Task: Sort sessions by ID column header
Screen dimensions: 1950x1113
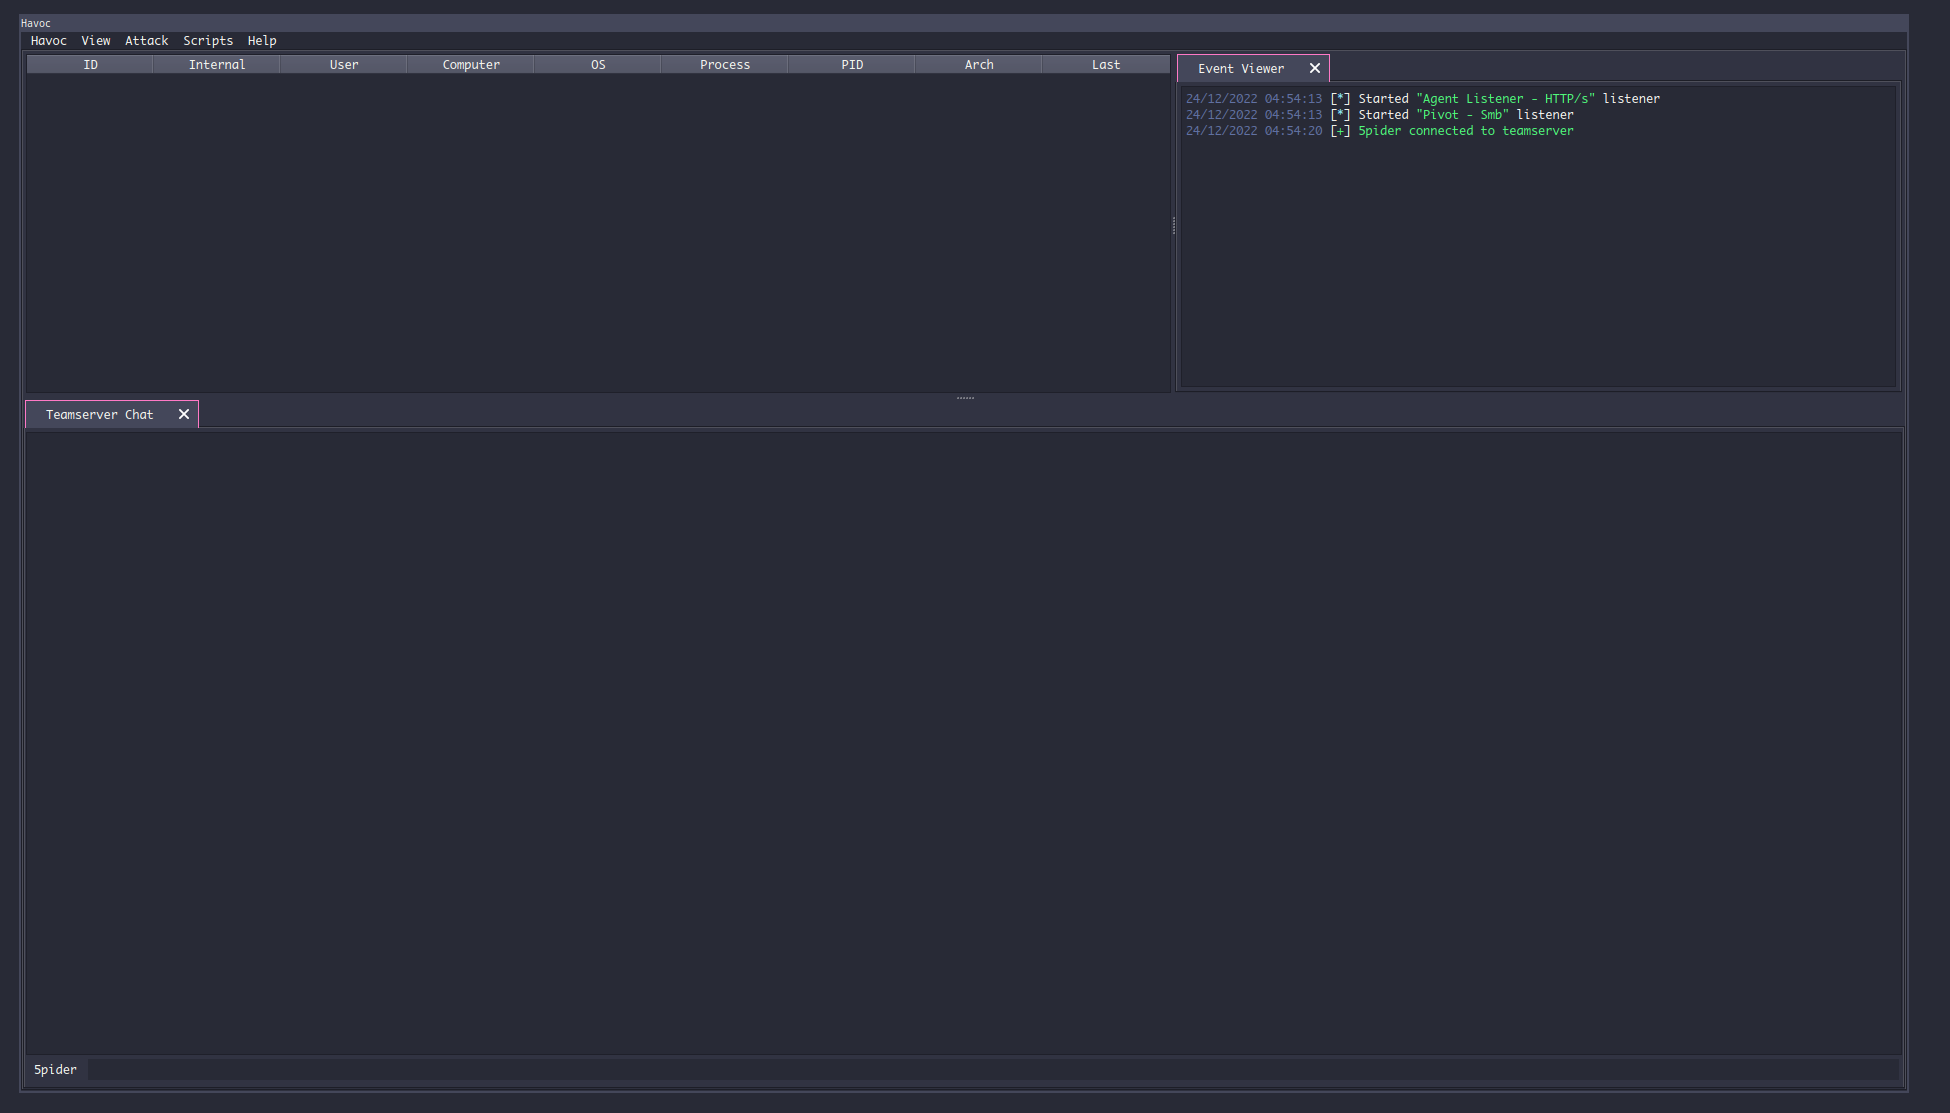Action: pos(90,65)
